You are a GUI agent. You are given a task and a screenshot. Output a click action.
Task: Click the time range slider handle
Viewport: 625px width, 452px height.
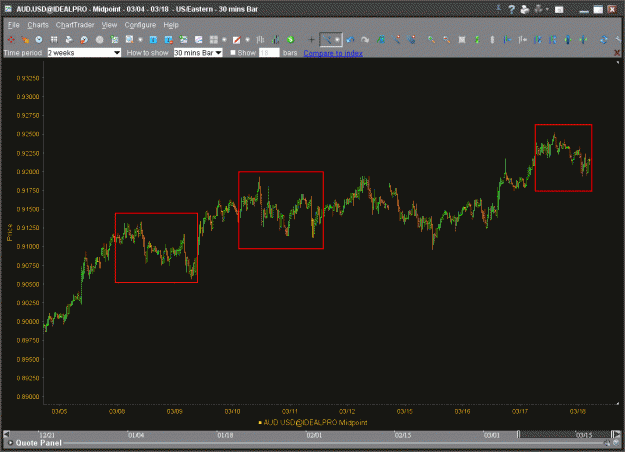pos(518,434)
